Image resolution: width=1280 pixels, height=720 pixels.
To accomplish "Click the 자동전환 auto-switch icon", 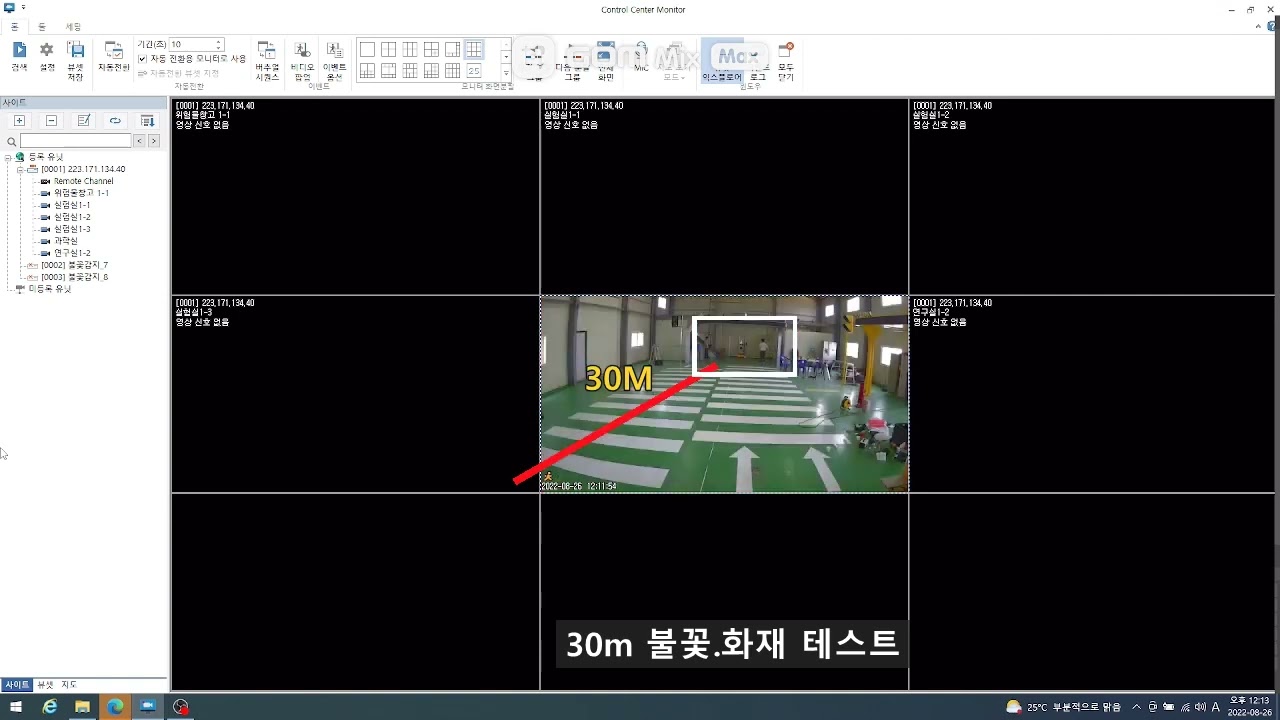I will pyautogui.click(x=114, y=56).
